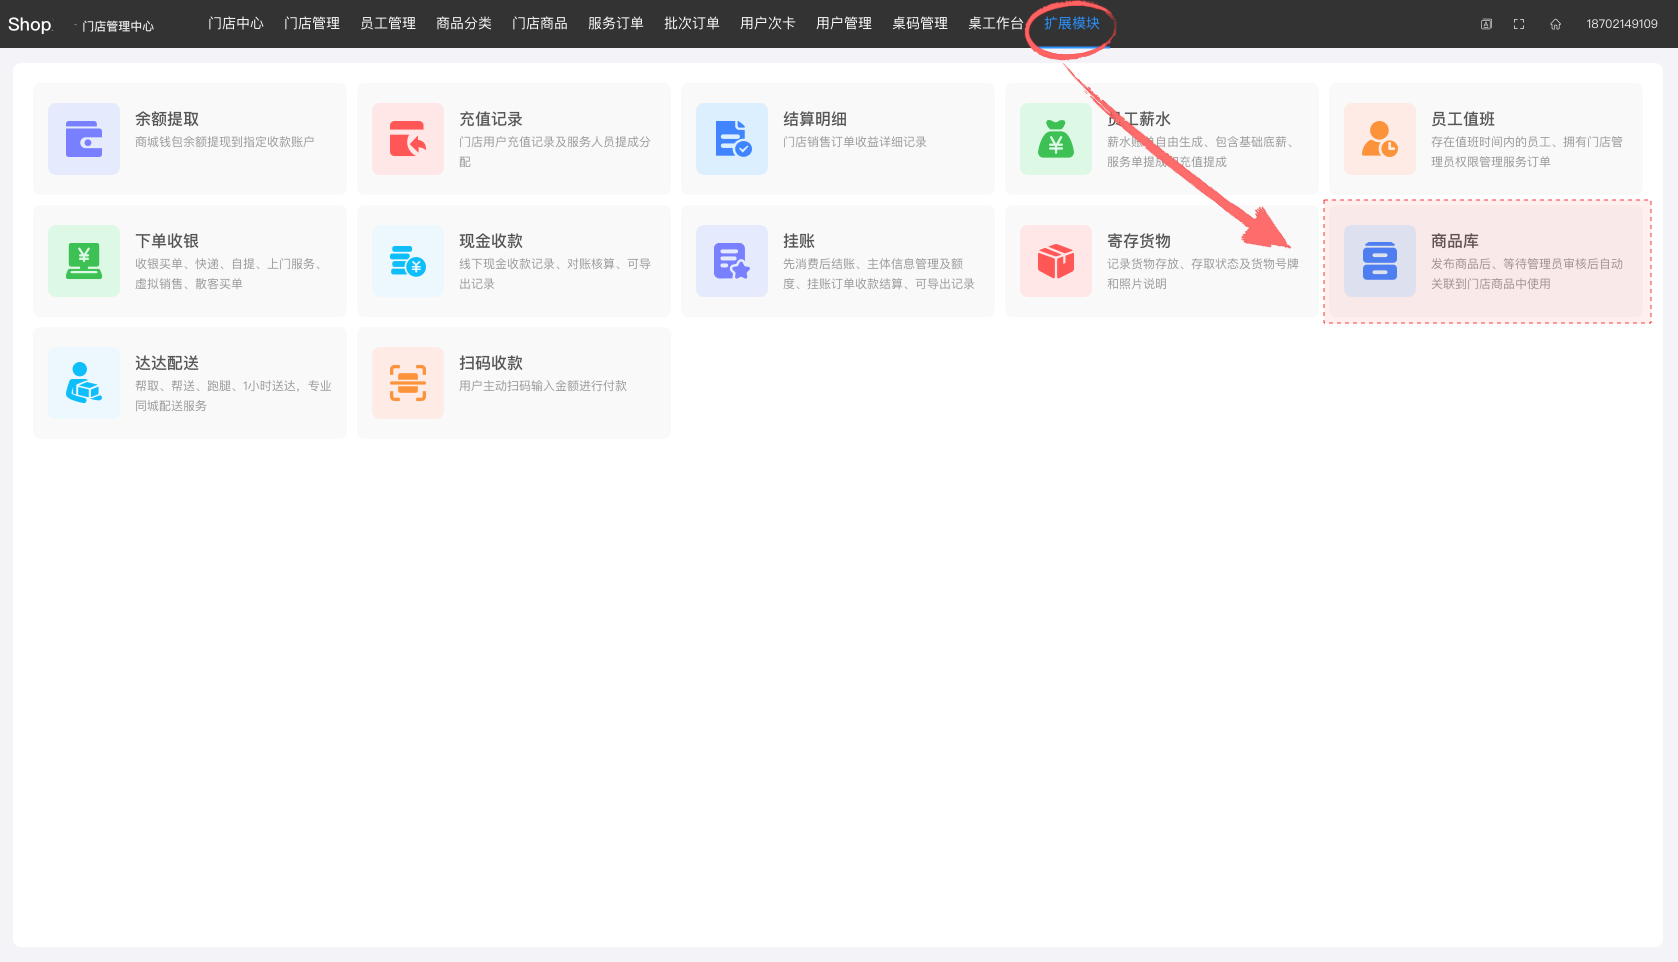This screenshot has width=1678, height=962.
Task: Click the 结算明细 document icon
Action: pyautogui.click(x=732, y=139)
